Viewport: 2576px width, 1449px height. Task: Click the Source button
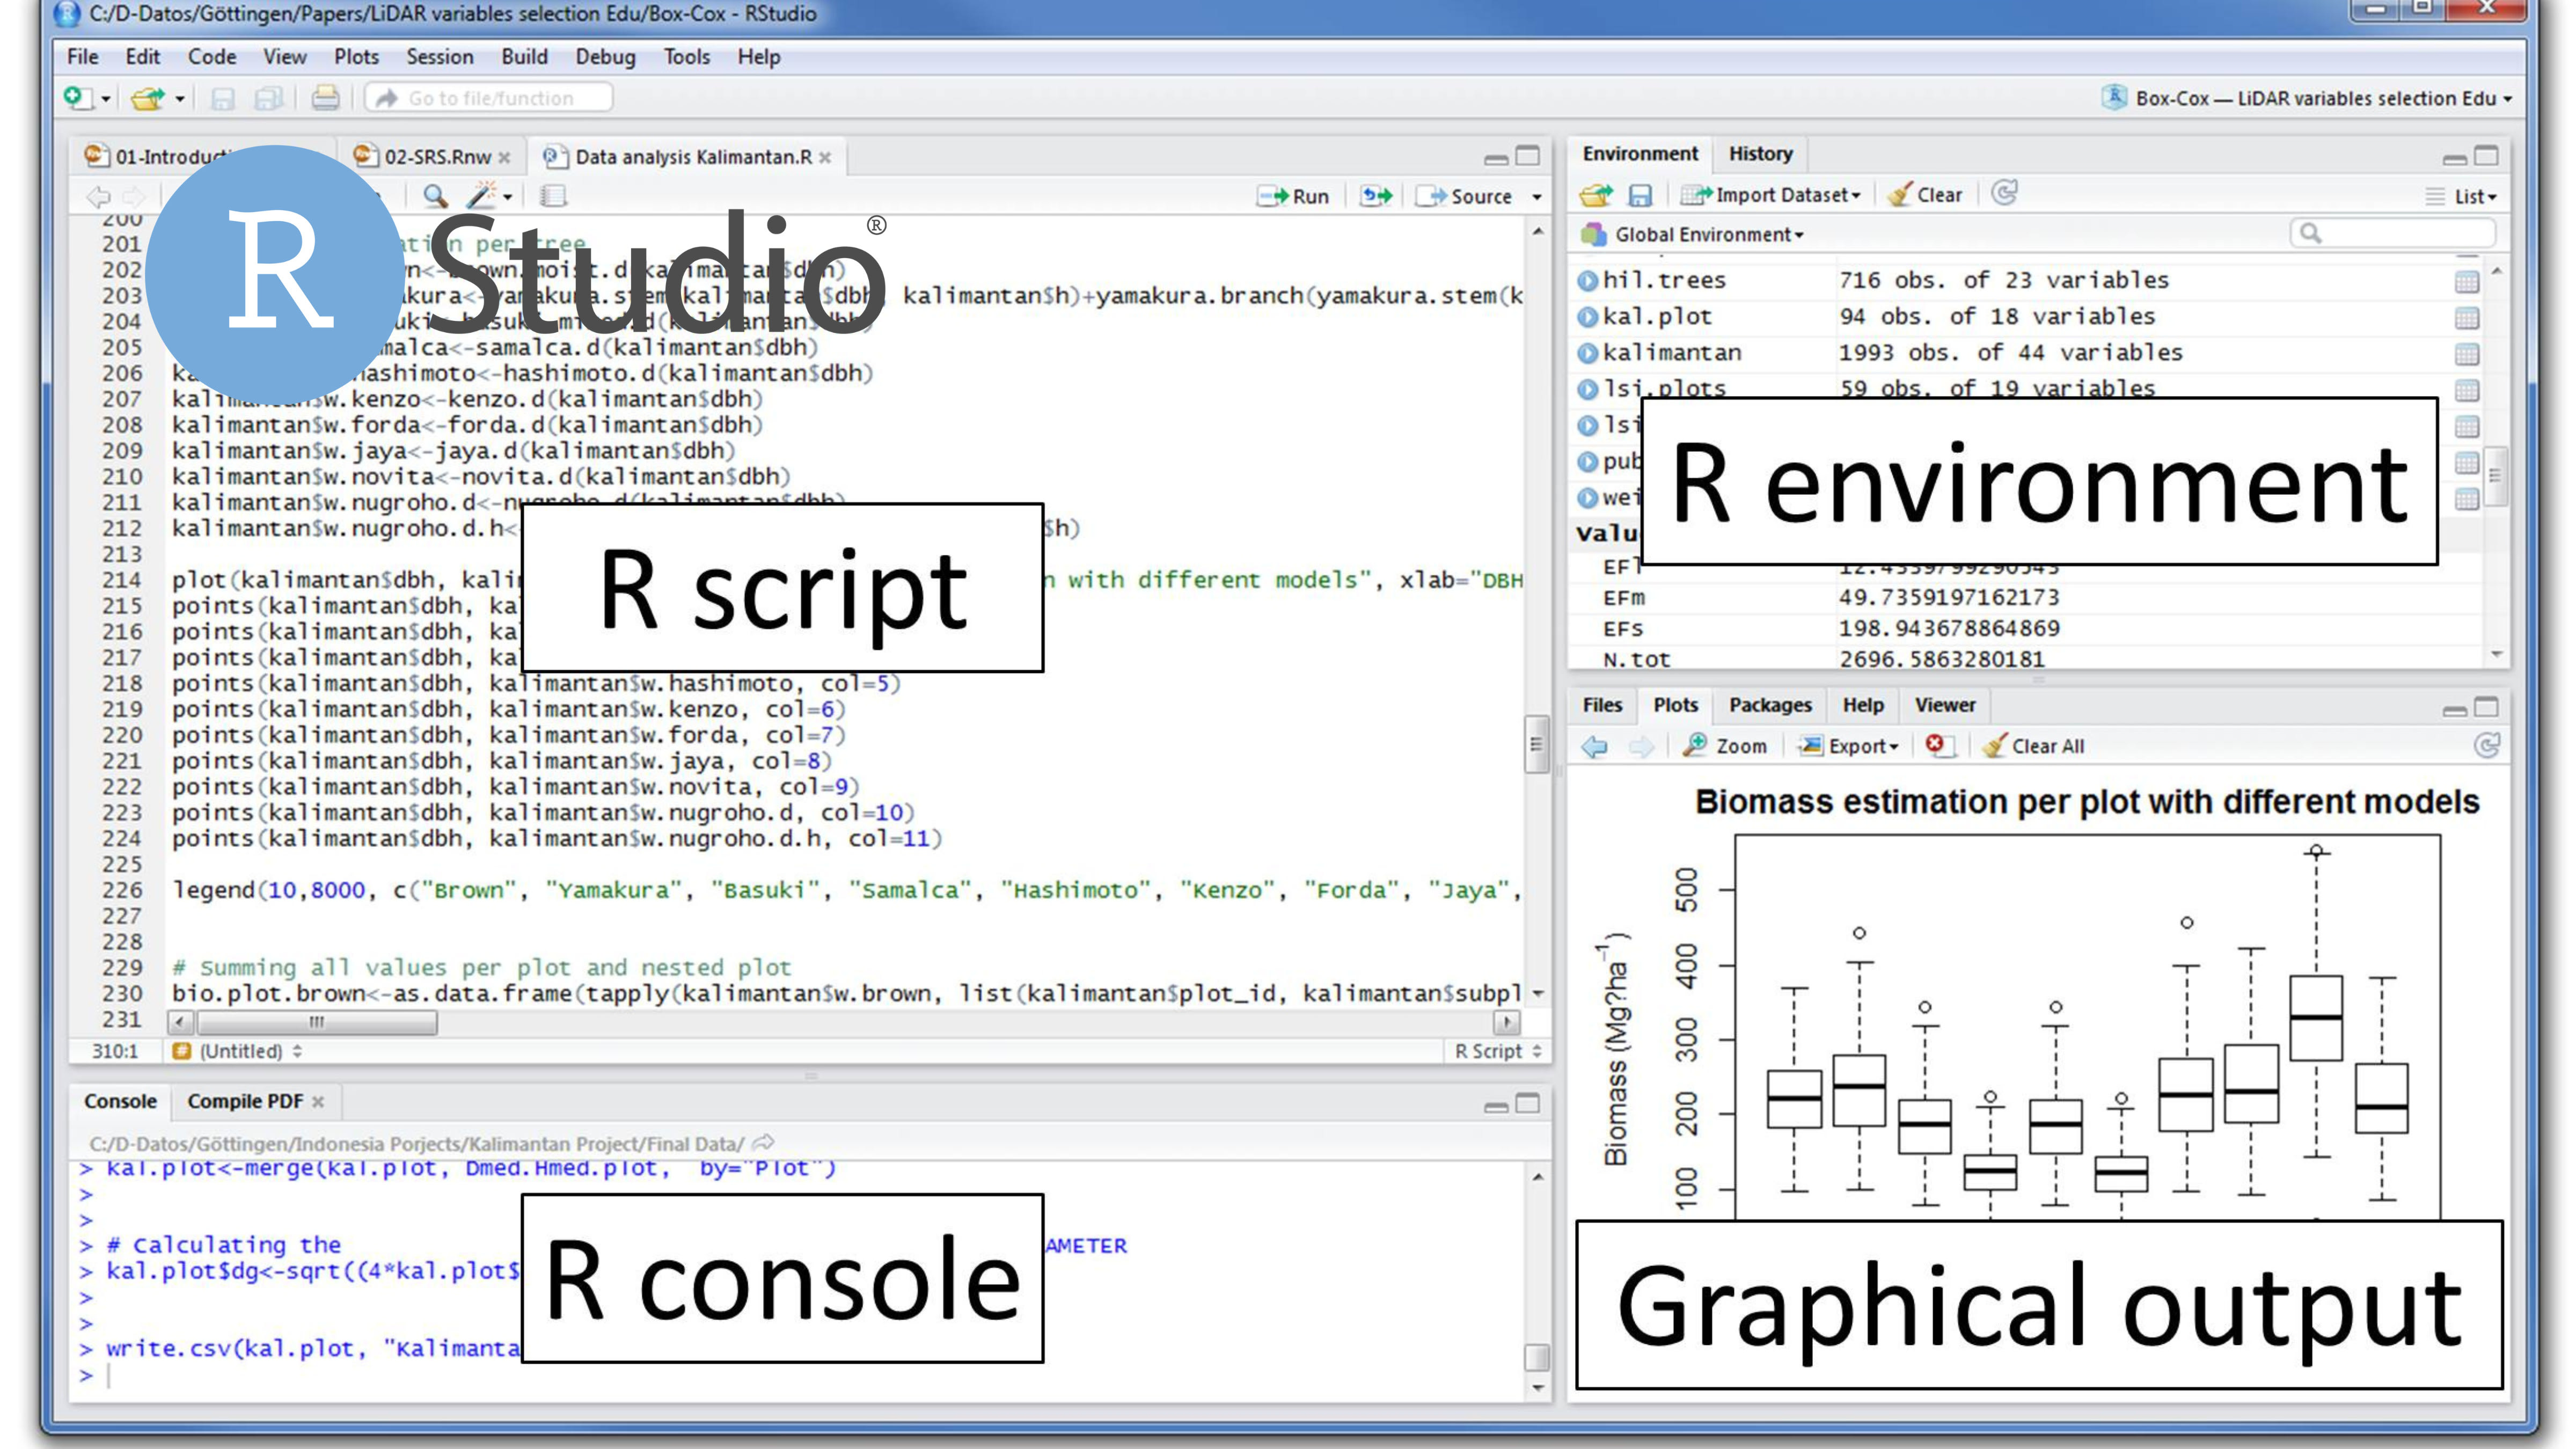[1465, 196]
